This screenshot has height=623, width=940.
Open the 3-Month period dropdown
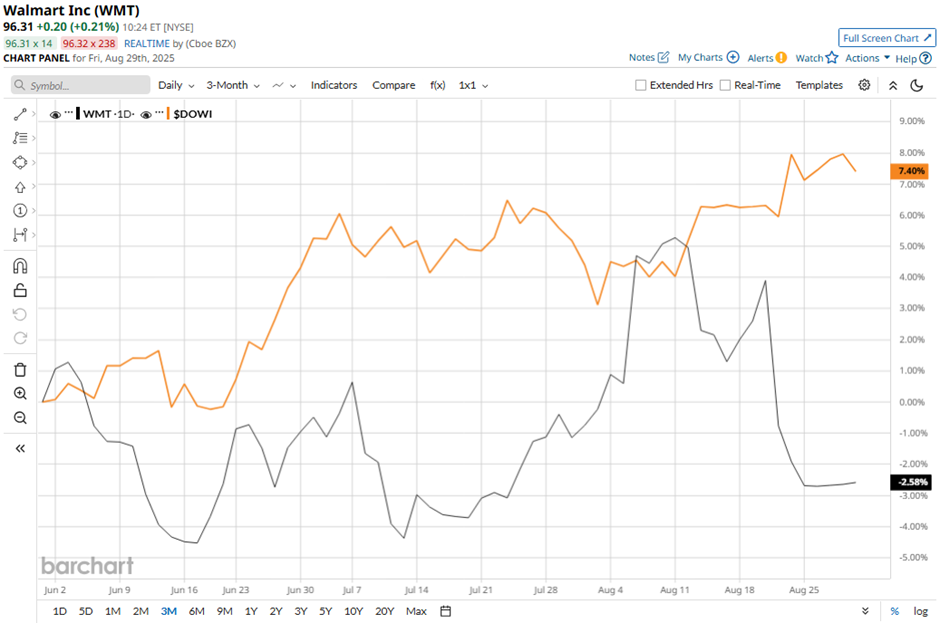(x=233, y=85)
